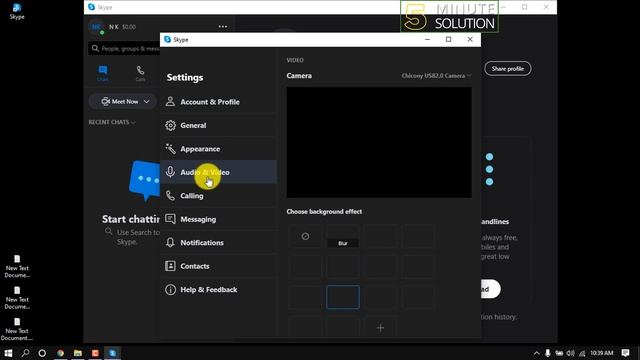Expand the Chicony USB2.0 Camera dropdown
The image size is (640, 360).
coord(436,76)
